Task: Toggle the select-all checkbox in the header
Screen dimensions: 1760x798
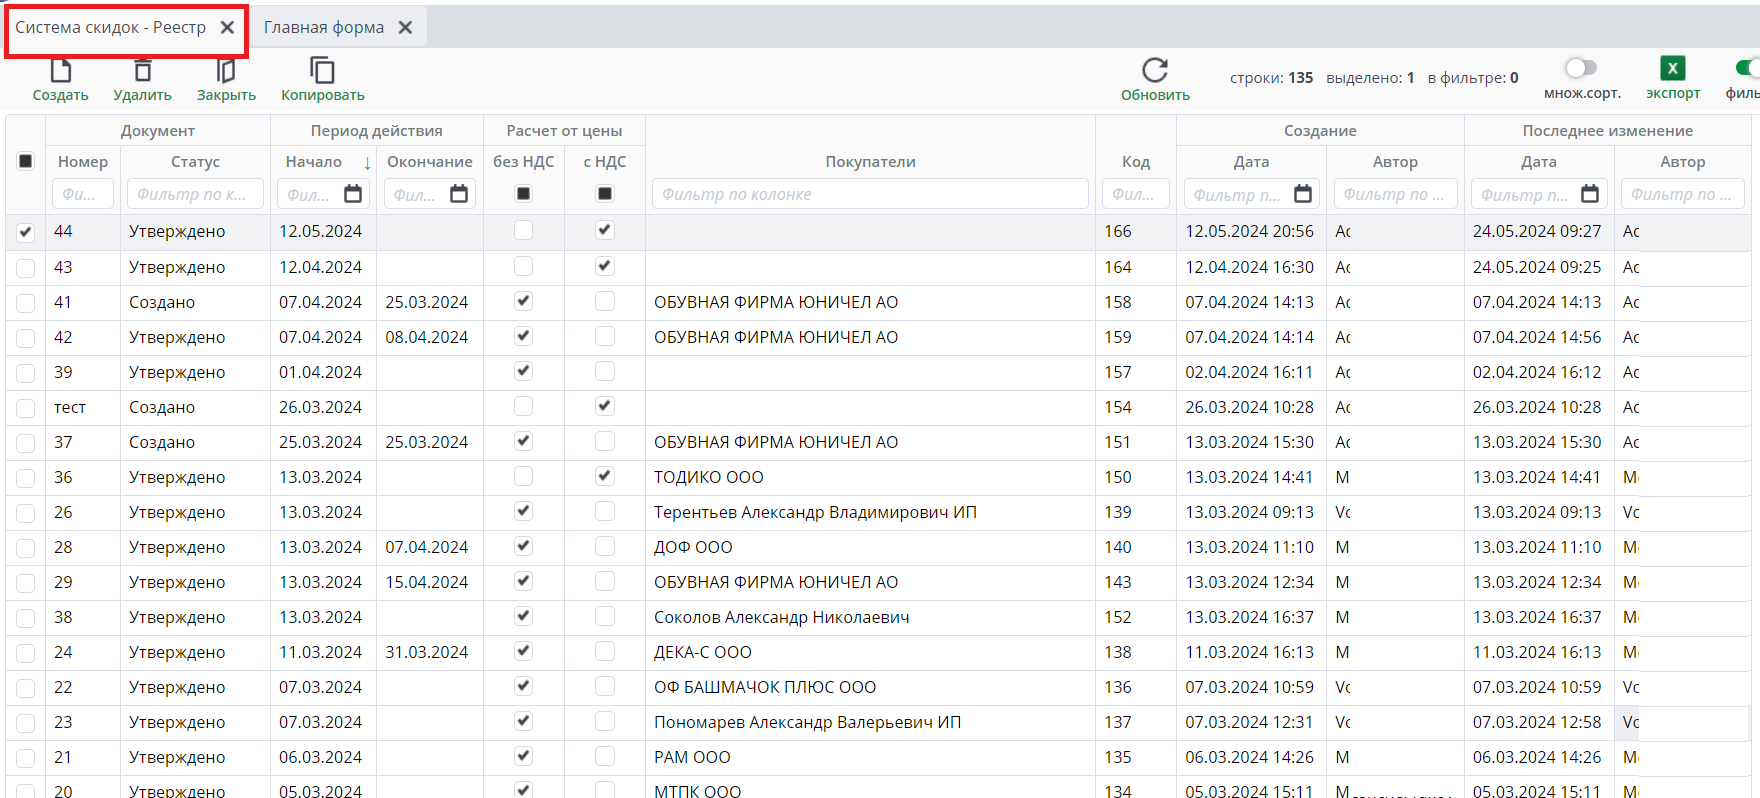Action: coord(26,161)
